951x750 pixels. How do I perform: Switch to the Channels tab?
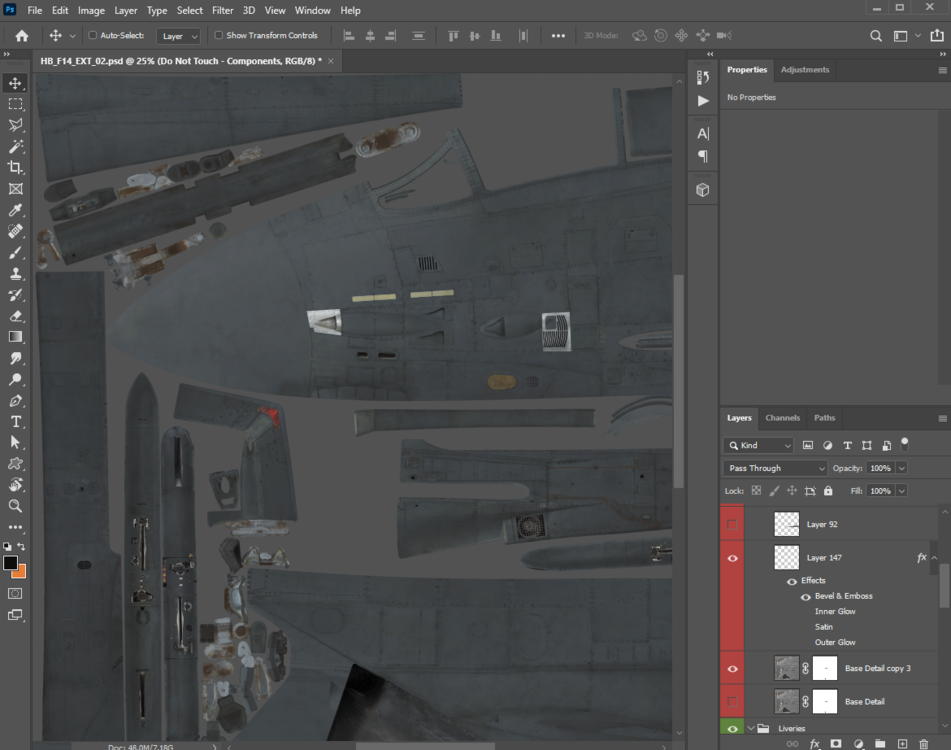[x=782, y=418]
